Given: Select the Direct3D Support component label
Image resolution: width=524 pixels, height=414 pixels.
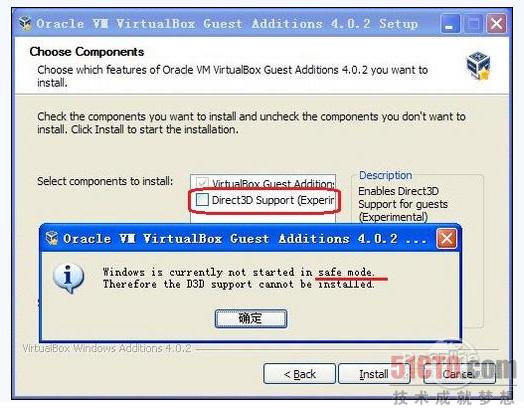Looking at the screenshot, I should 273,200.
